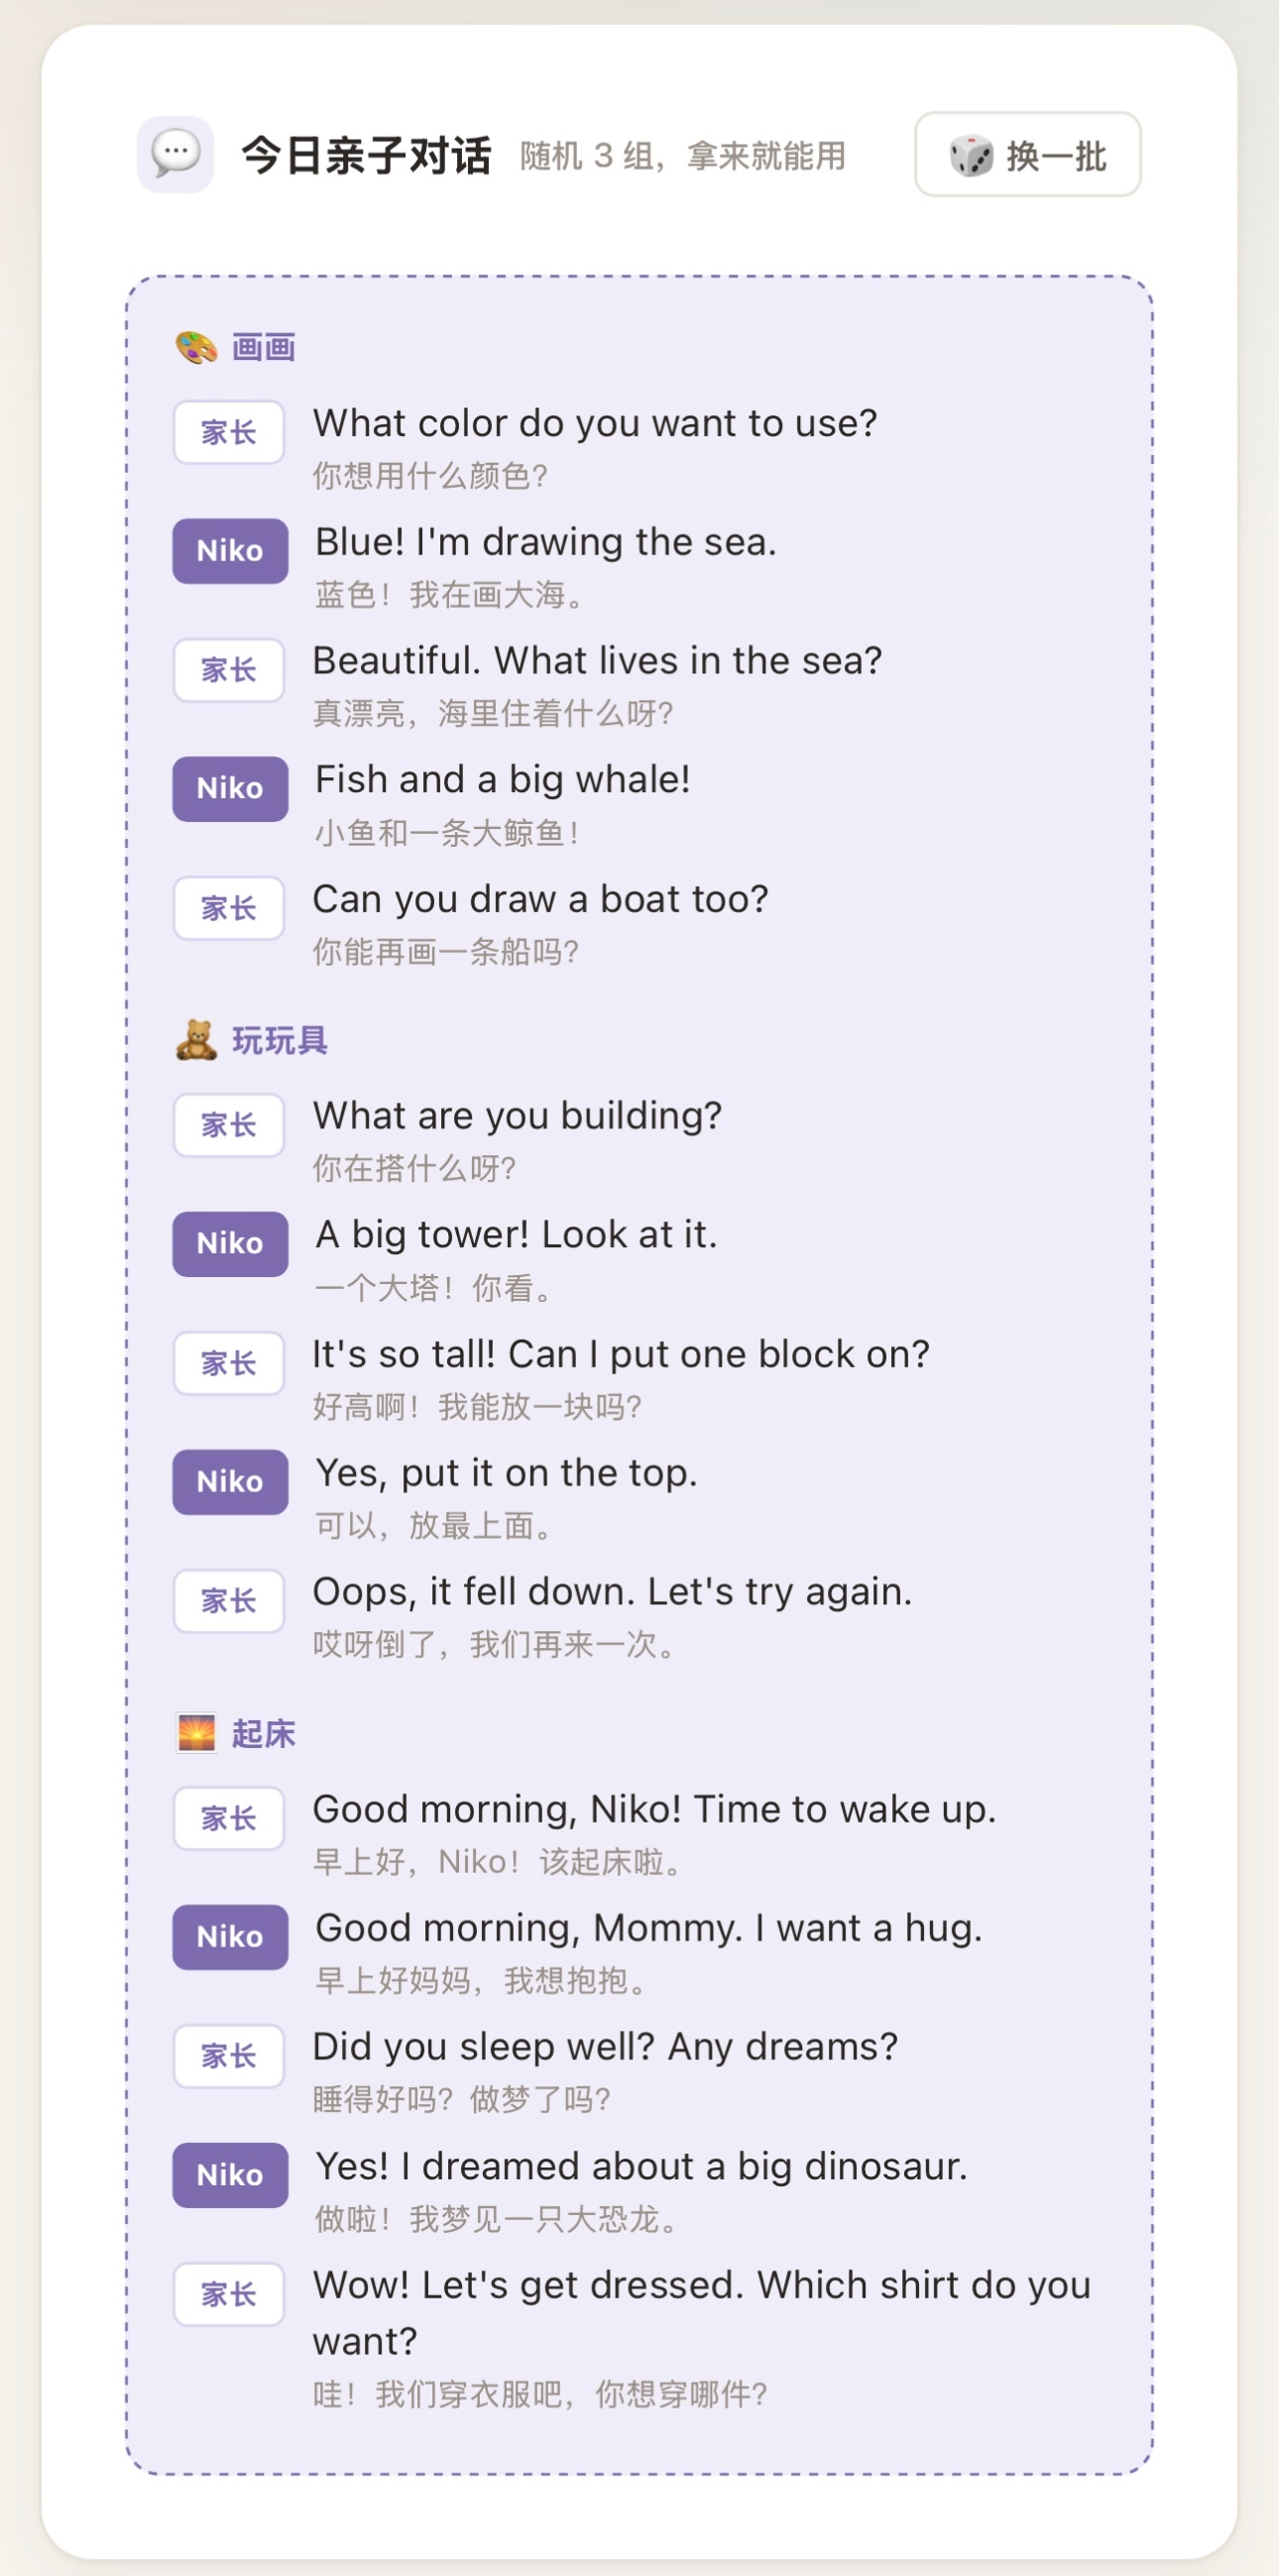Click the line "Oops, it fell down. Let's try again."

612,1592
